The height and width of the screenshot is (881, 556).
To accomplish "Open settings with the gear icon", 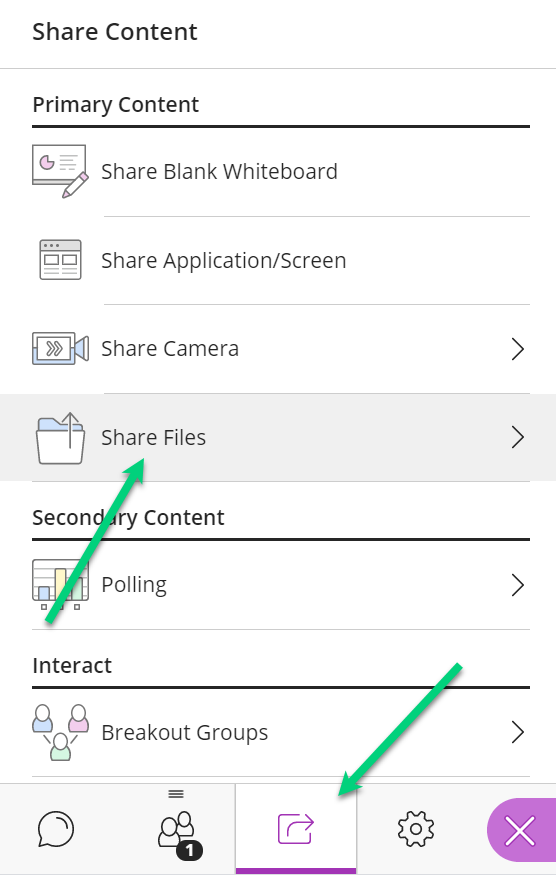I will click(416, 829).
